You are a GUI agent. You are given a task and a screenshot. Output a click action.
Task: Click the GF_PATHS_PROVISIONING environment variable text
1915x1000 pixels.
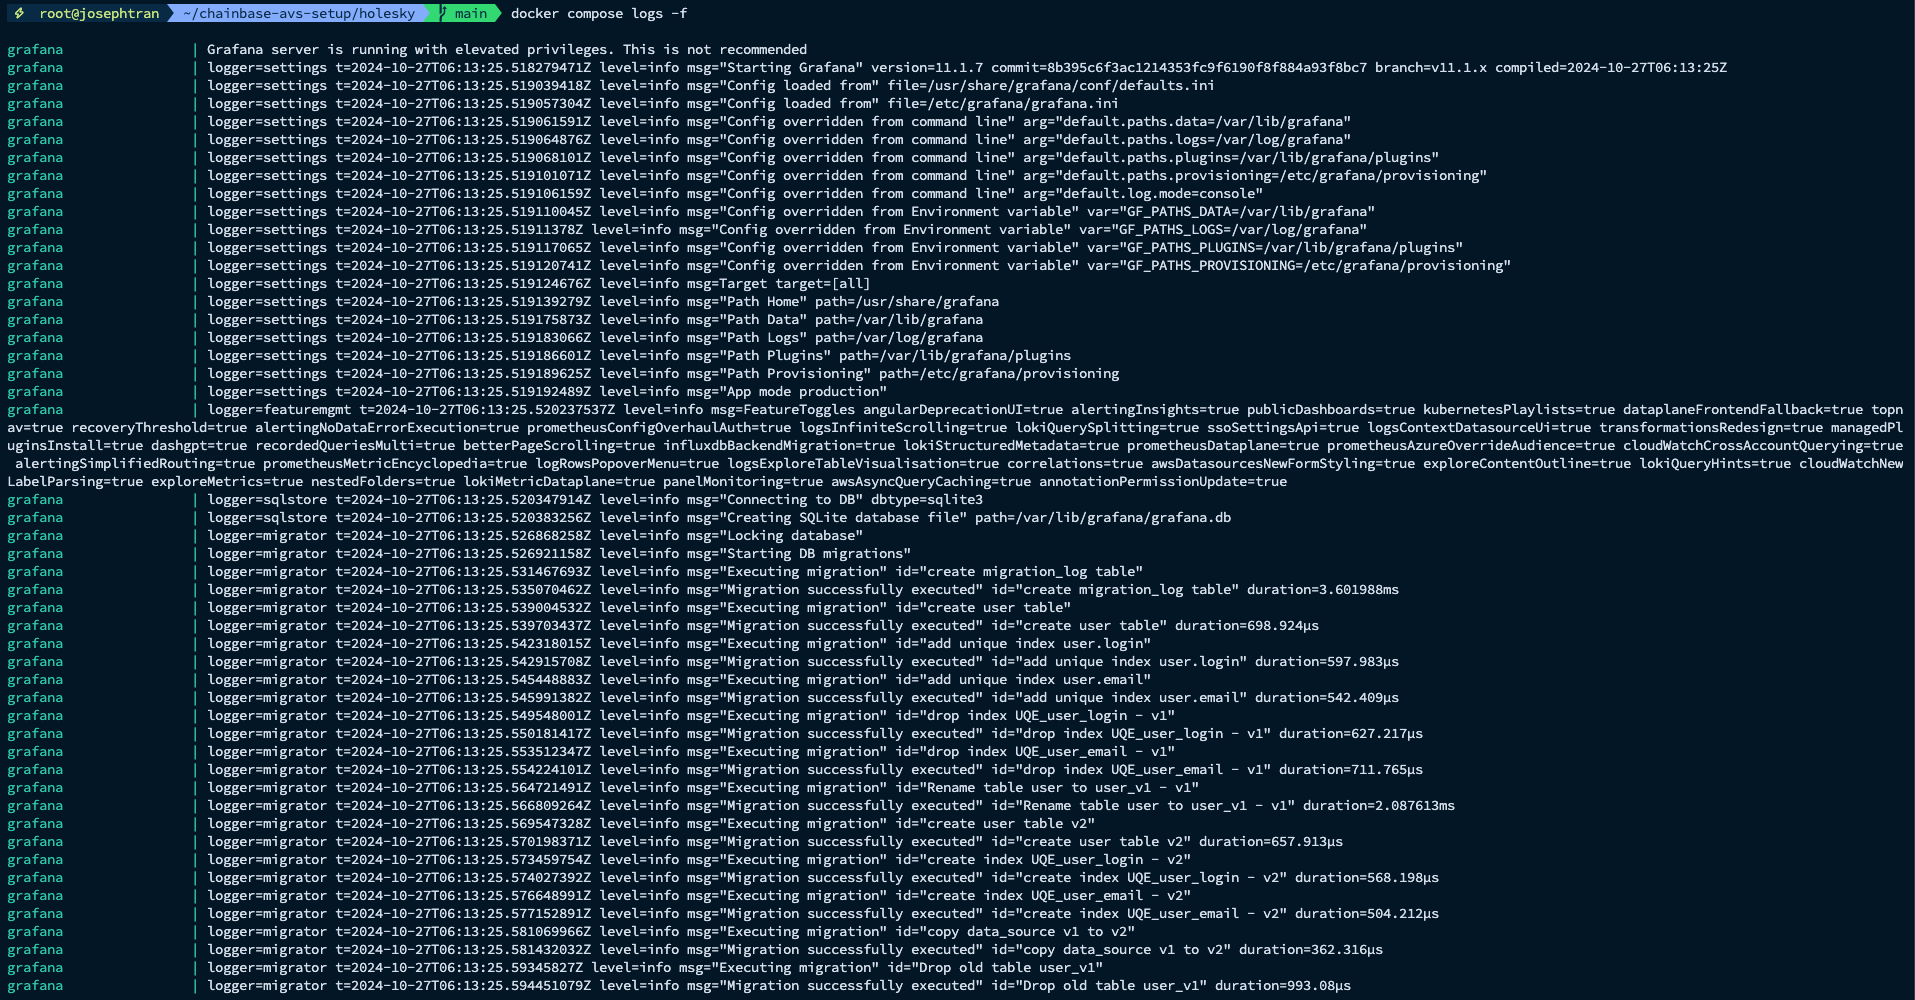(x=1298, y=265)
